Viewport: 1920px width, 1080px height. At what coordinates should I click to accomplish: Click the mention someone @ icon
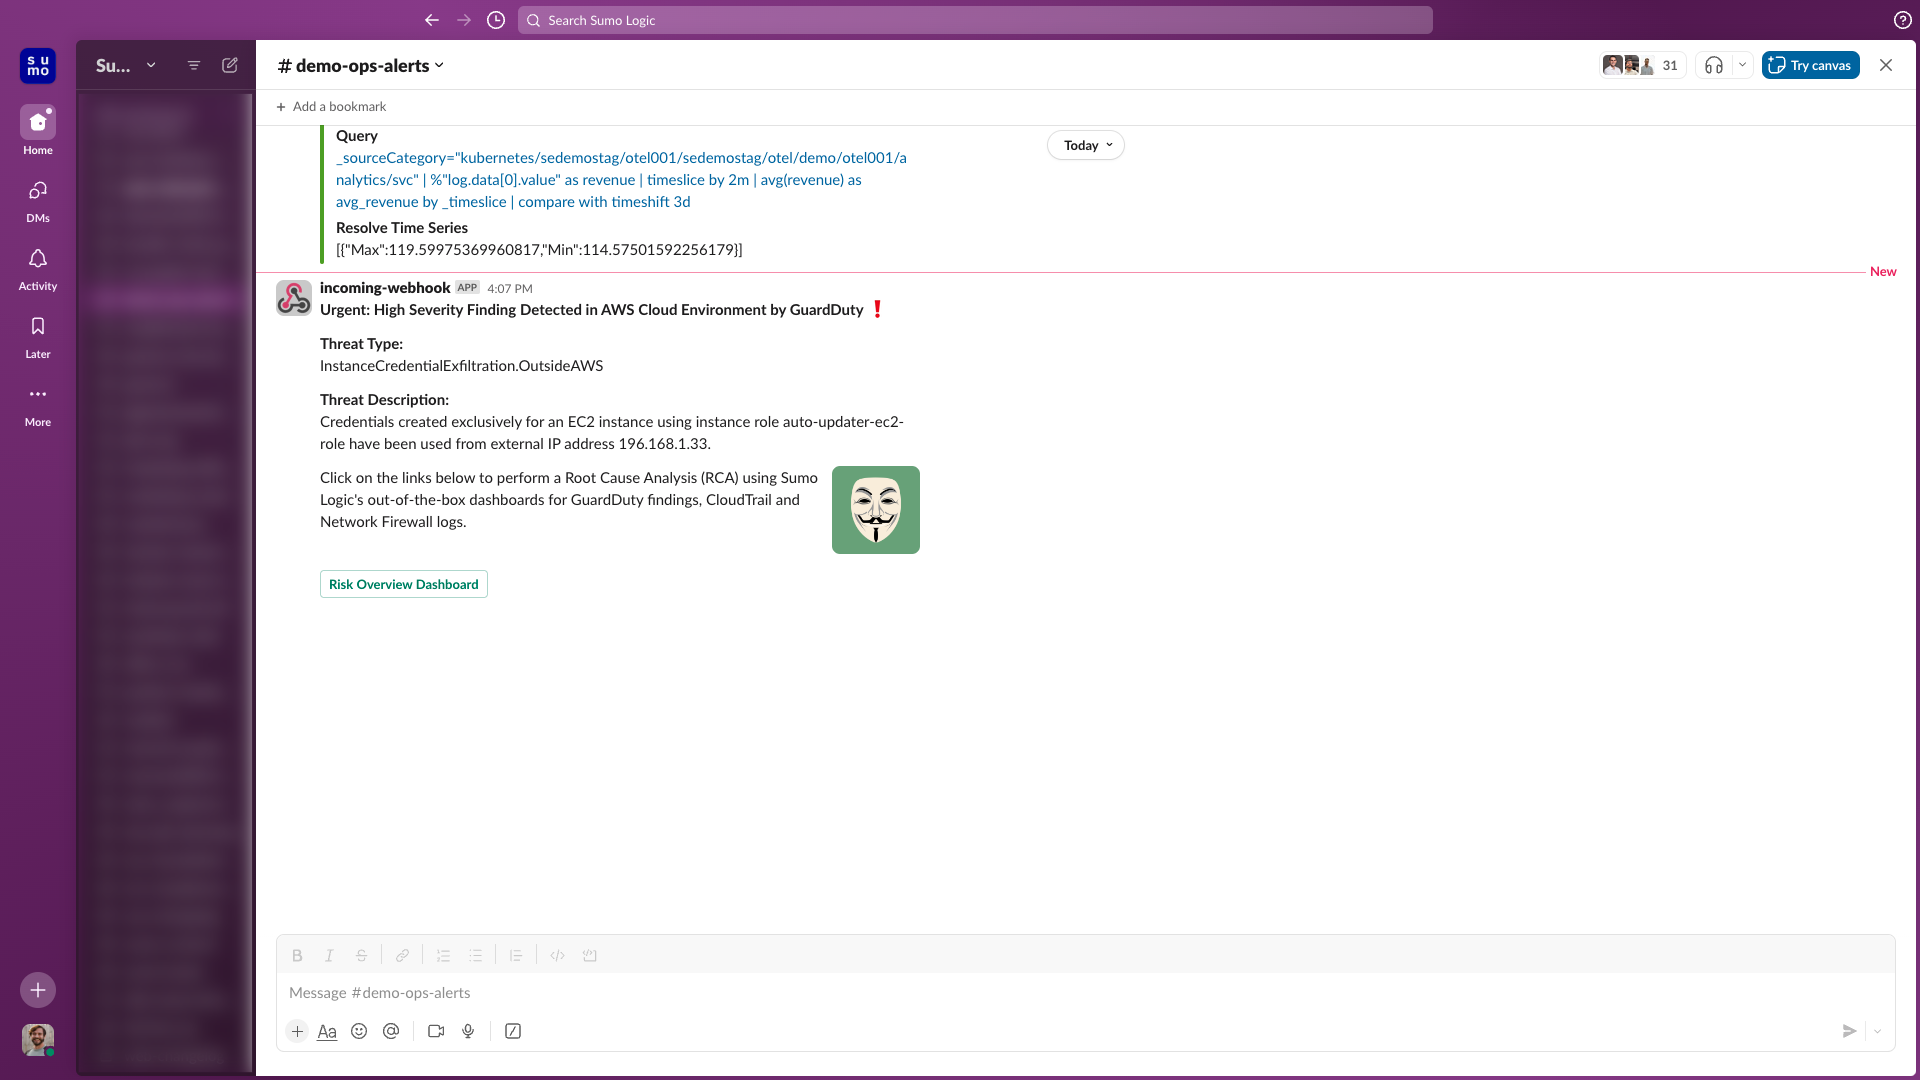click(x=391, y=1031)
